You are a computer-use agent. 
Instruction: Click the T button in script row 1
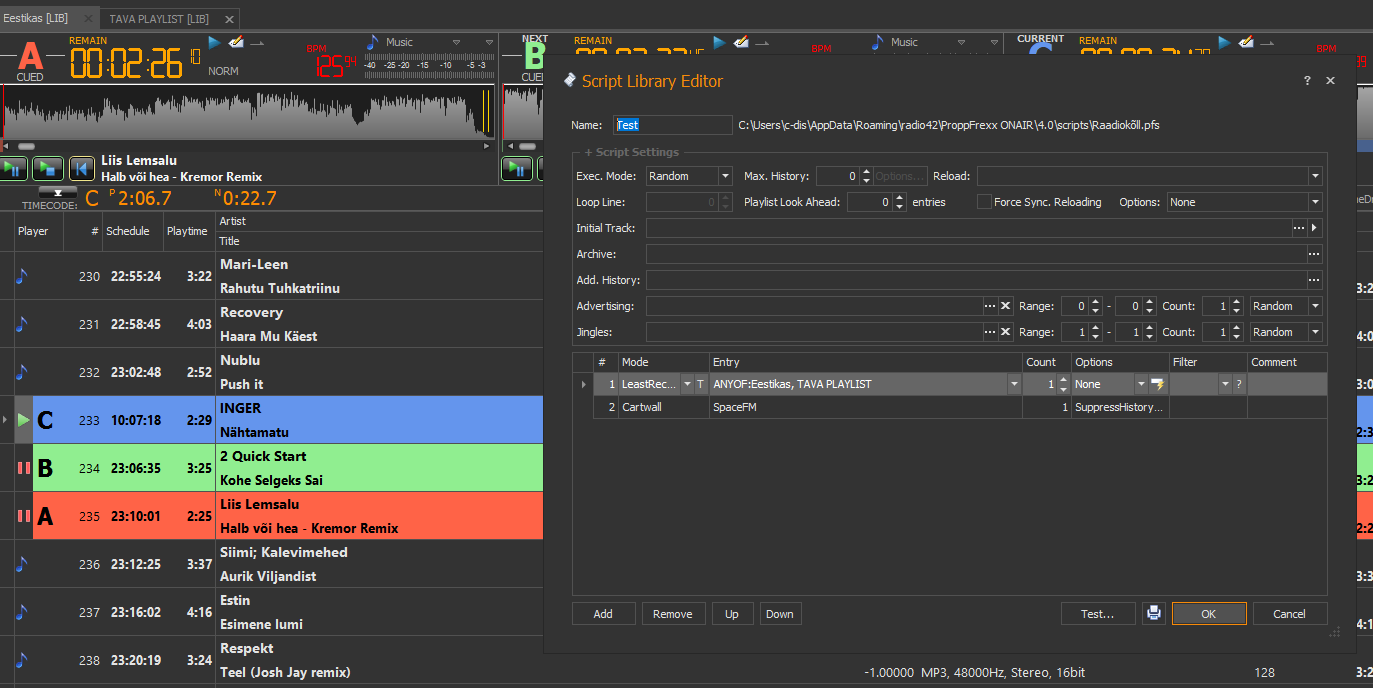pos(701,384)
